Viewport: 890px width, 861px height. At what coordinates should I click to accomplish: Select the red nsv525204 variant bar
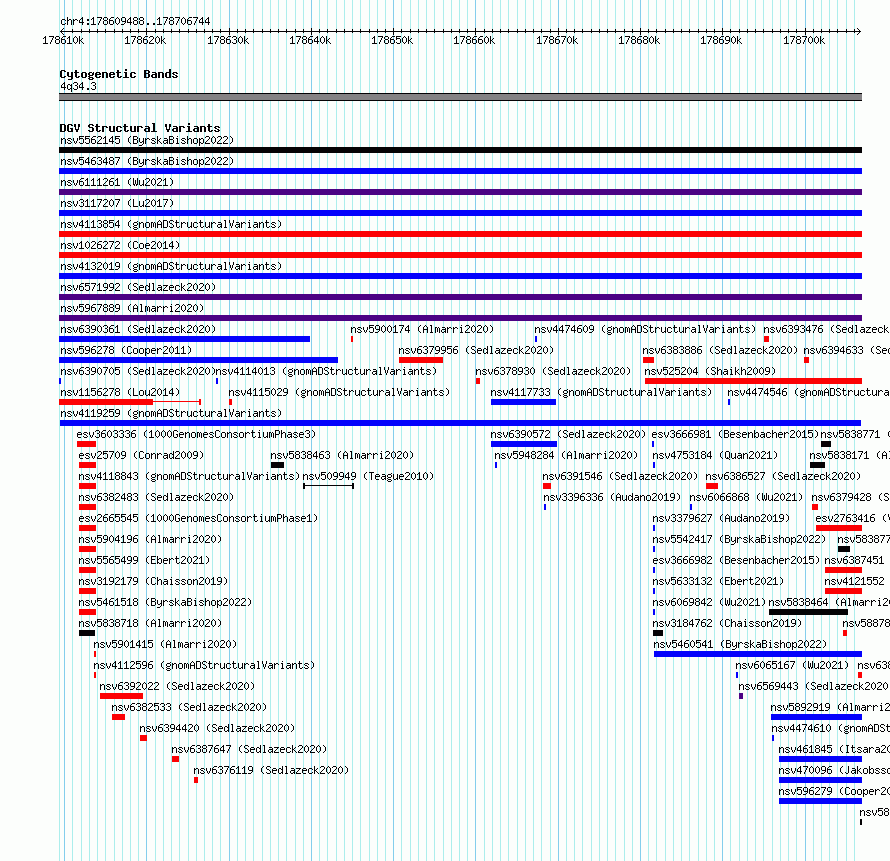(753, 381)
